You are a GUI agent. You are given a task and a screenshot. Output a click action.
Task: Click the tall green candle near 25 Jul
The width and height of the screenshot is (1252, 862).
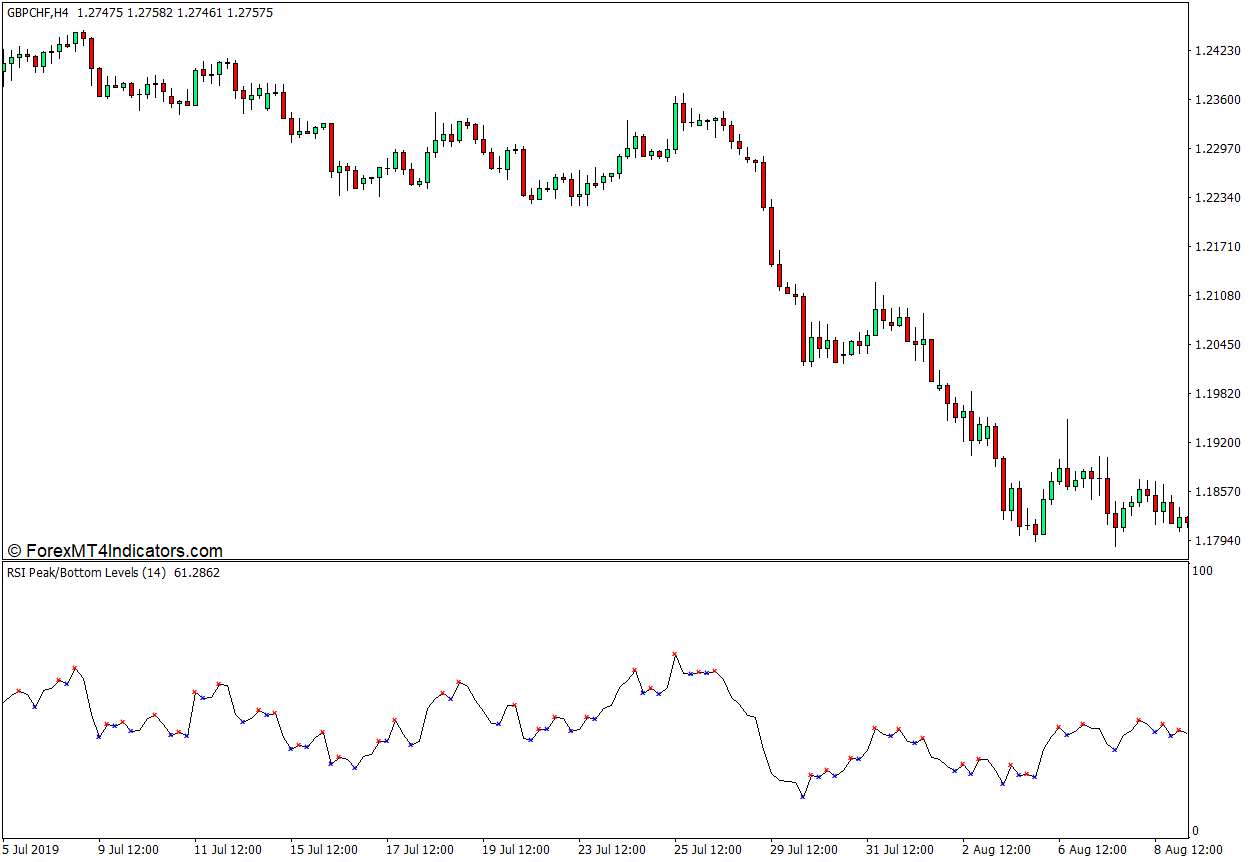676,125
